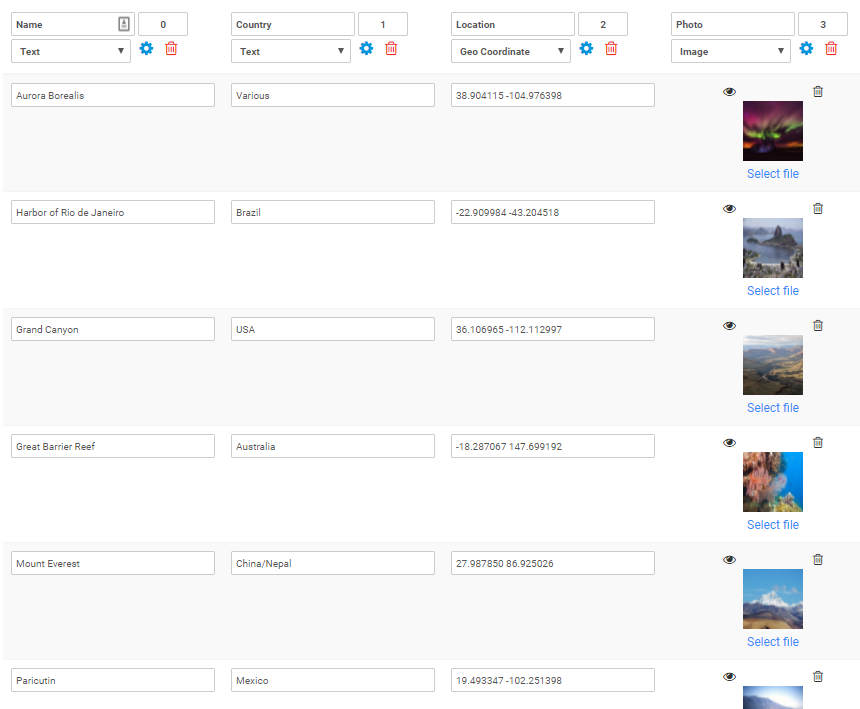Click the Grand Canyon photo thumbnail

pos(773,365)
